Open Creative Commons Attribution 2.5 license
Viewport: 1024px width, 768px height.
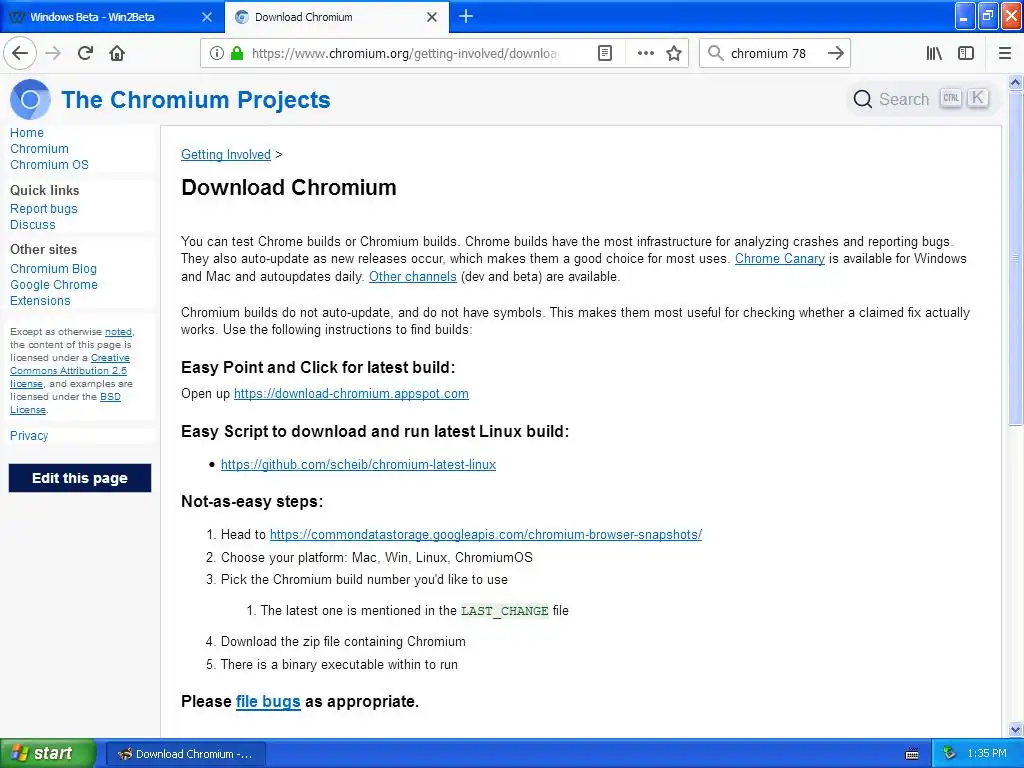pos(69,371)
